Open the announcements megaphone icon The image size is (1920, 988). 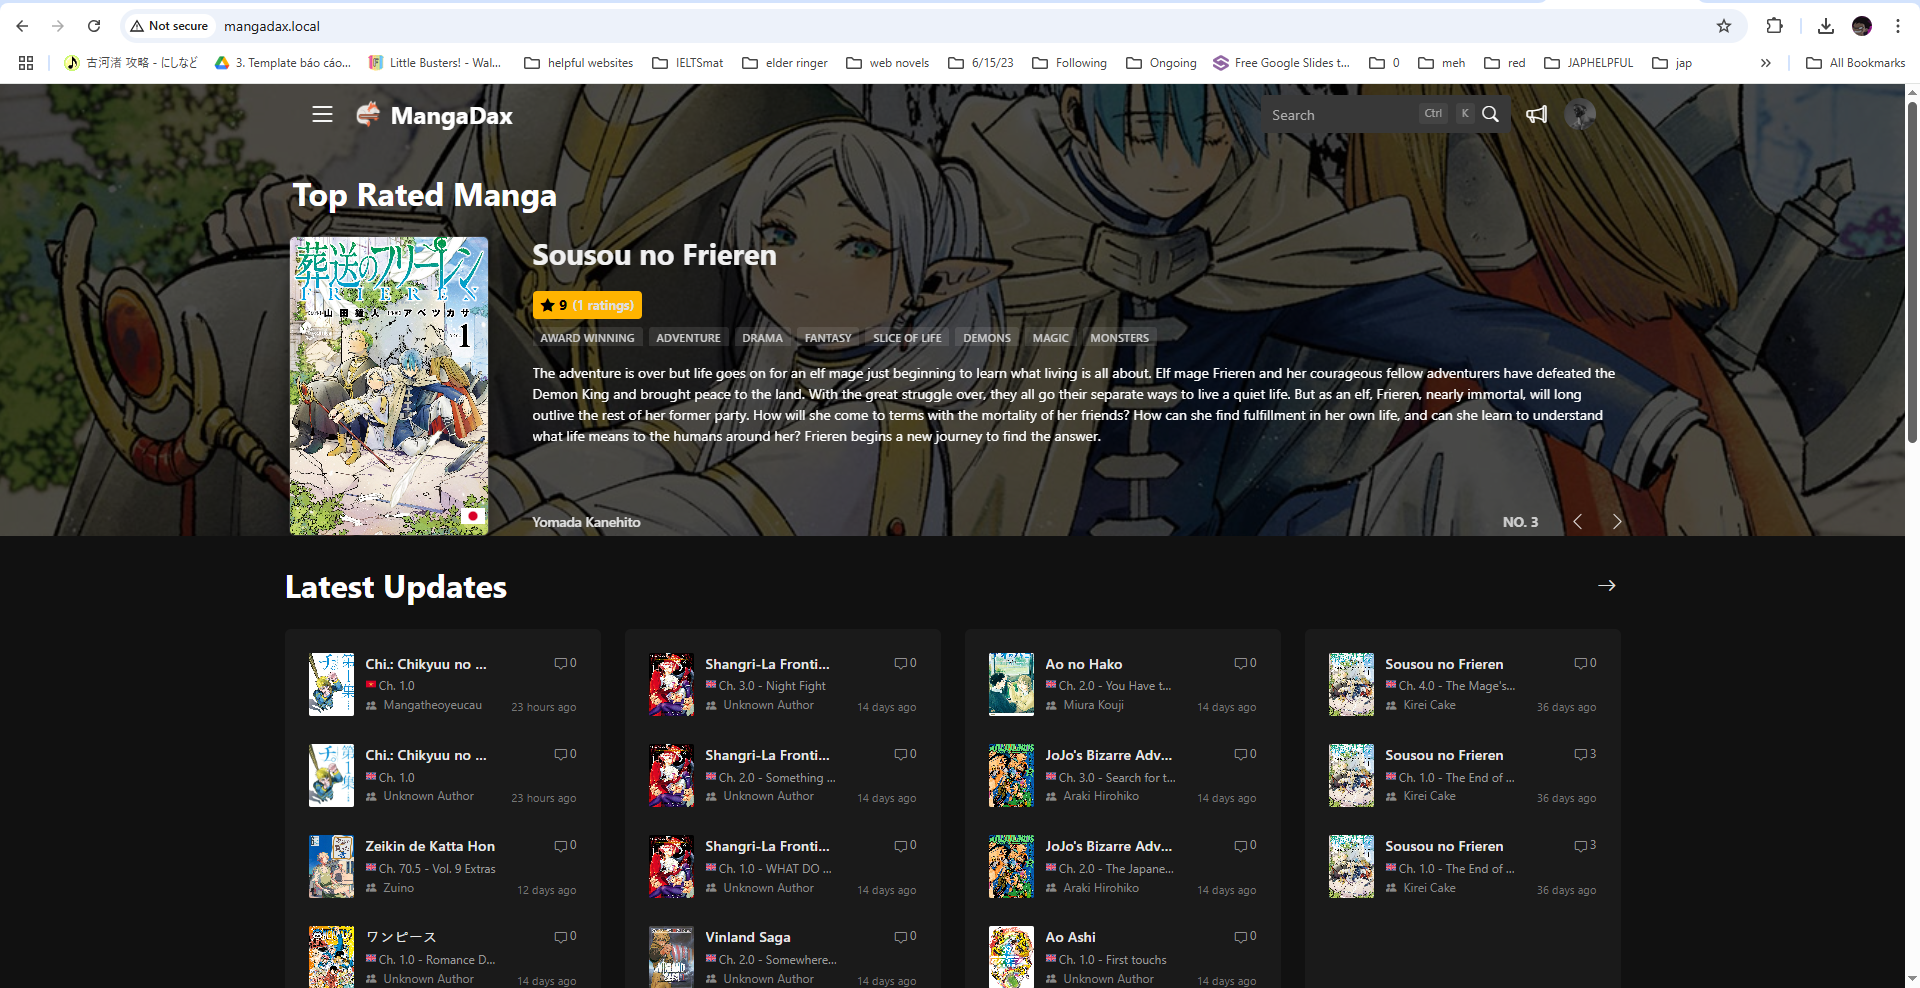click(1536, 114)
